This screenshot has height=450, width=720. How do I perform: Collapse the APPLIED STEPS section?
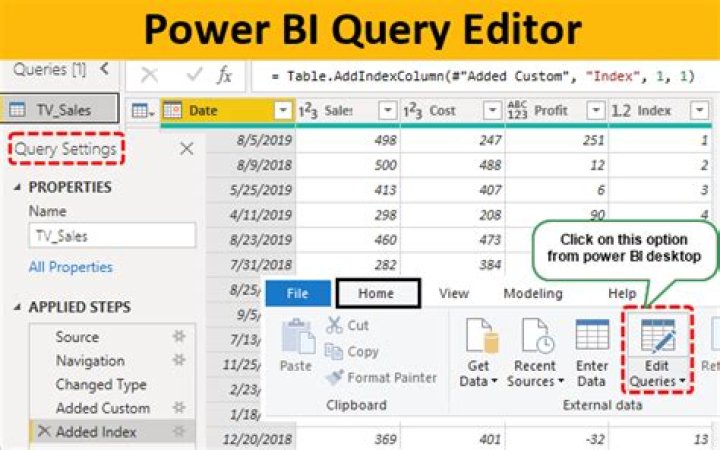(x=16, y=307)
